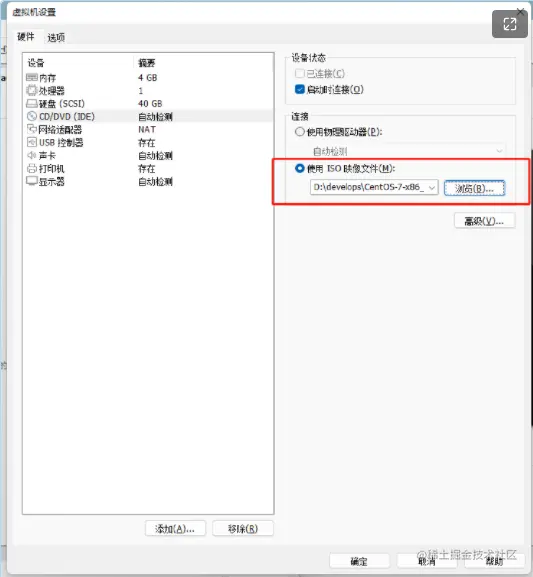
Task: Click the 浏览(B)... button
Action: pyautogui.click(x=474, y=188)
